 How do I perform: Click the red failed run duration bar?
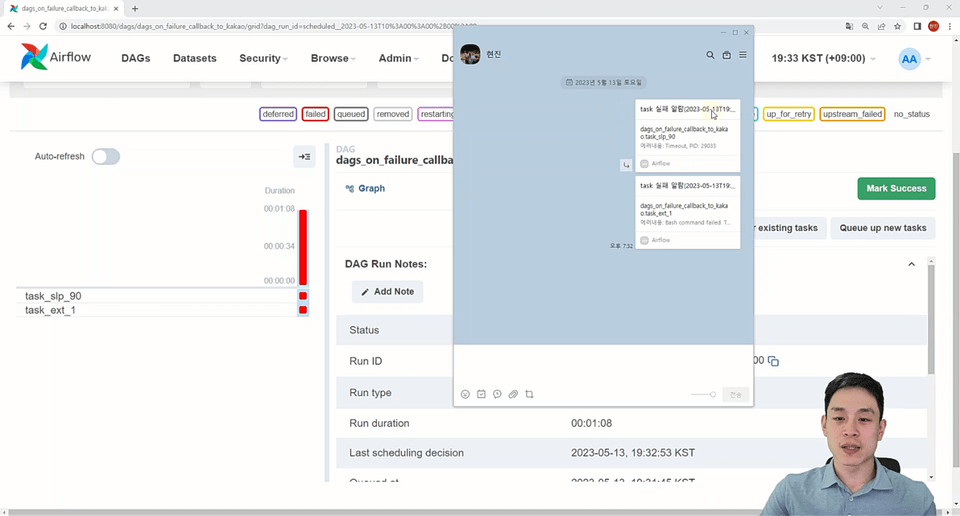click(302, 247)
